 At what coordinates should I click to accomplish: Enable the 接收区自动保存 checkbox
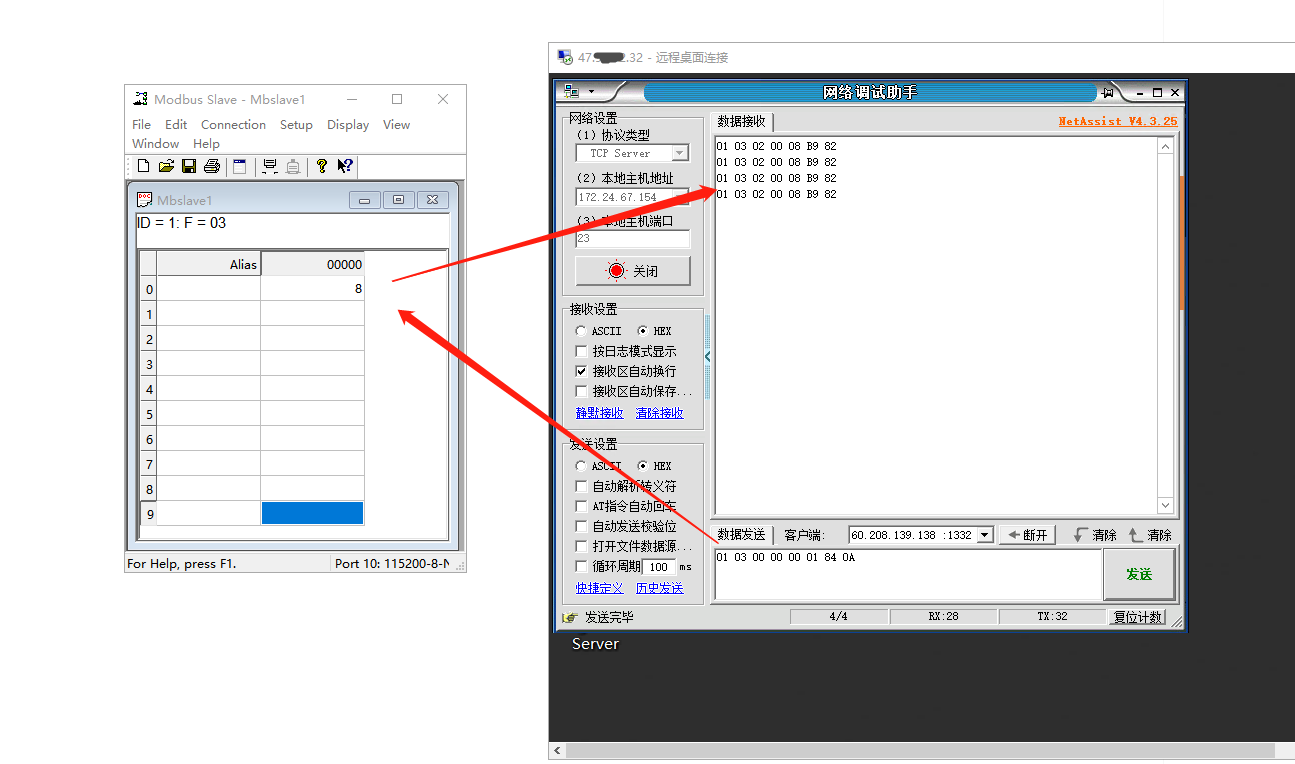[x=582, y=391]
